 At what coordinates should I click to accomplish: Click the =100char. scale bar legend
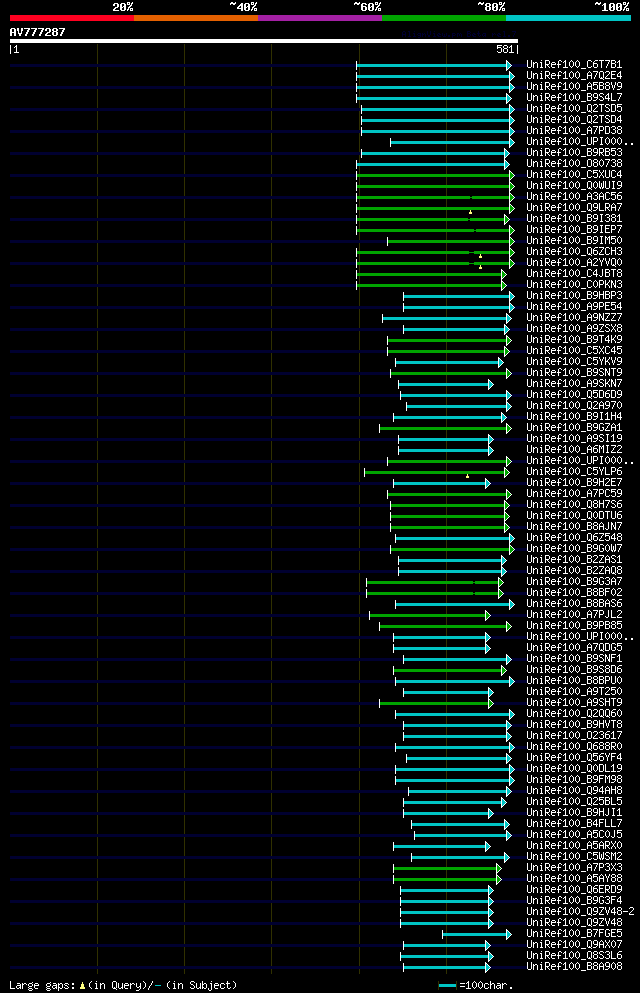point(475,985)
